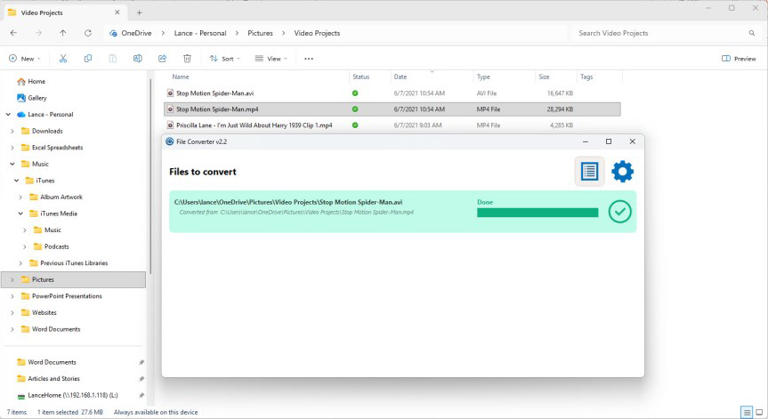Open a new tab with plus
Screen dimensions: 768x419
[x=140, y=13]
